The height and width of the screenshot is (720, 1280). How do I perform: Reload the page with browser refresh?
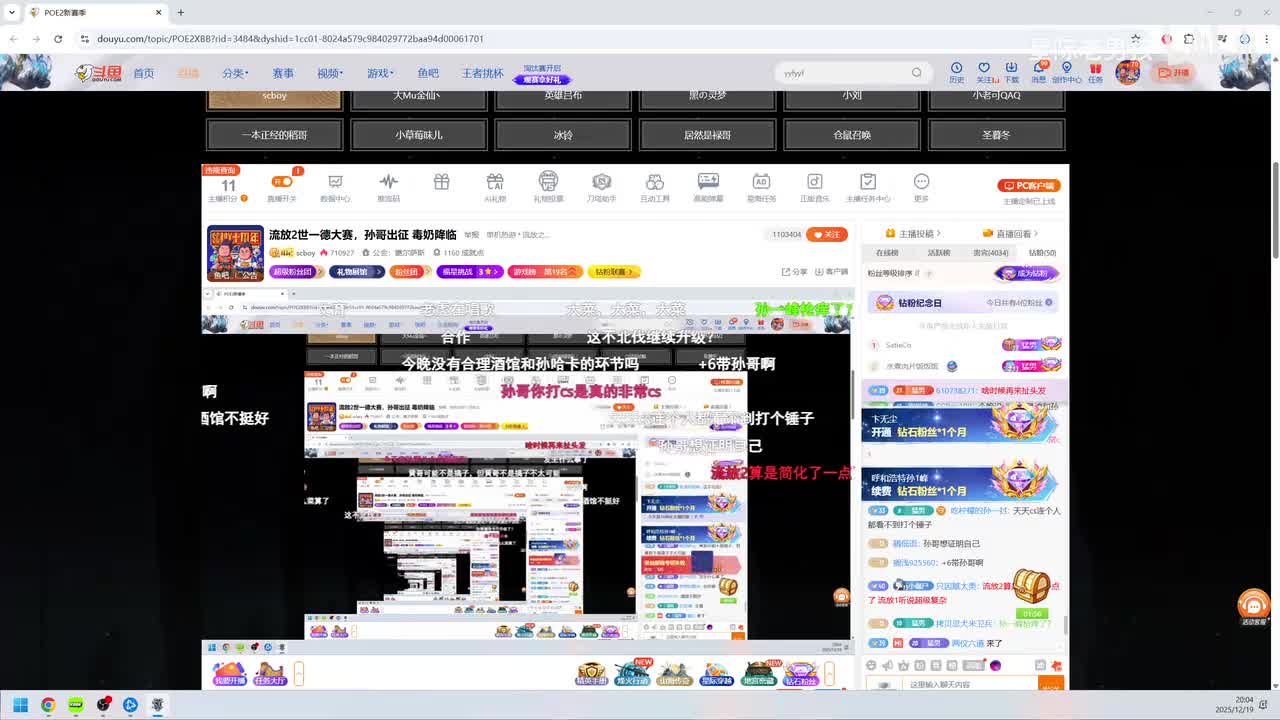coord(58,39)
